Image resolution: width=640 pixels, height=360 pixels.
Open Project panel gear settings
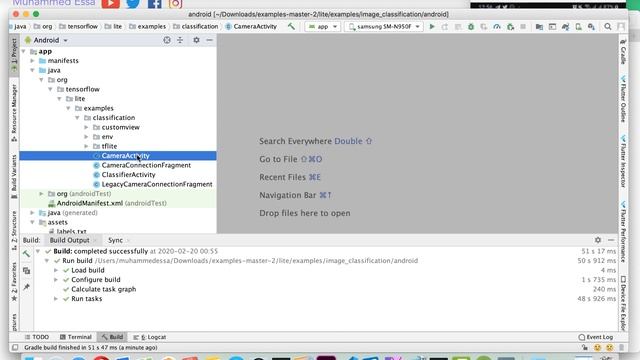[196, 40]
